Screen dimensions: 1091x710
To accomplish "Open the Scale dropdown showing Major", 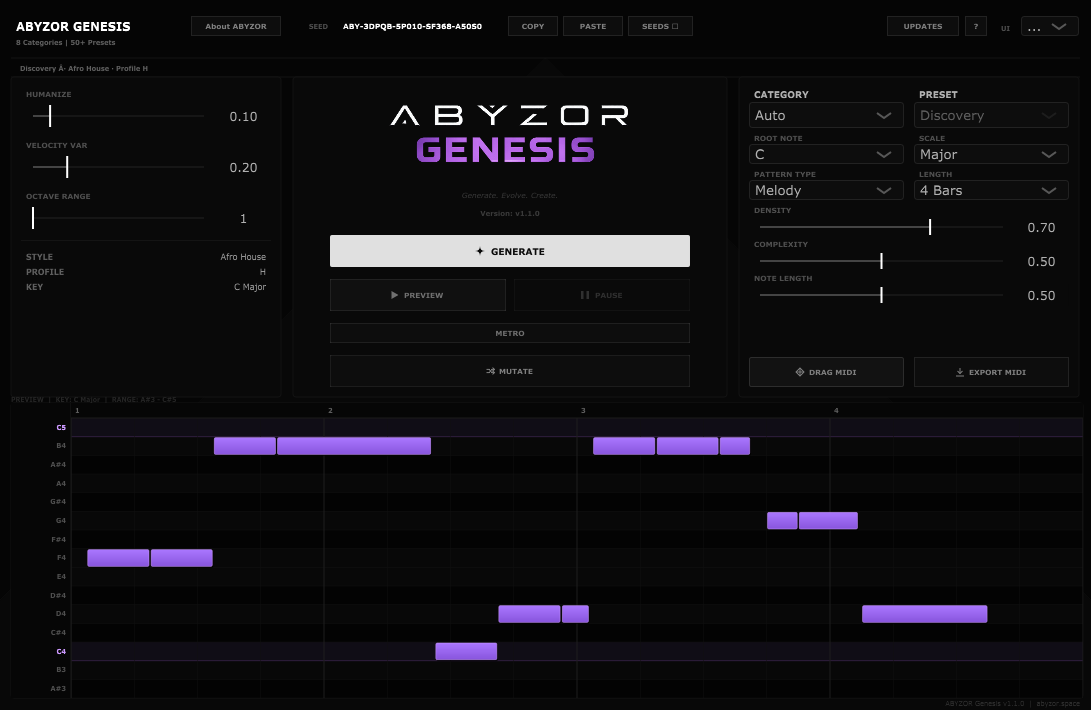I will pos(991,155).
